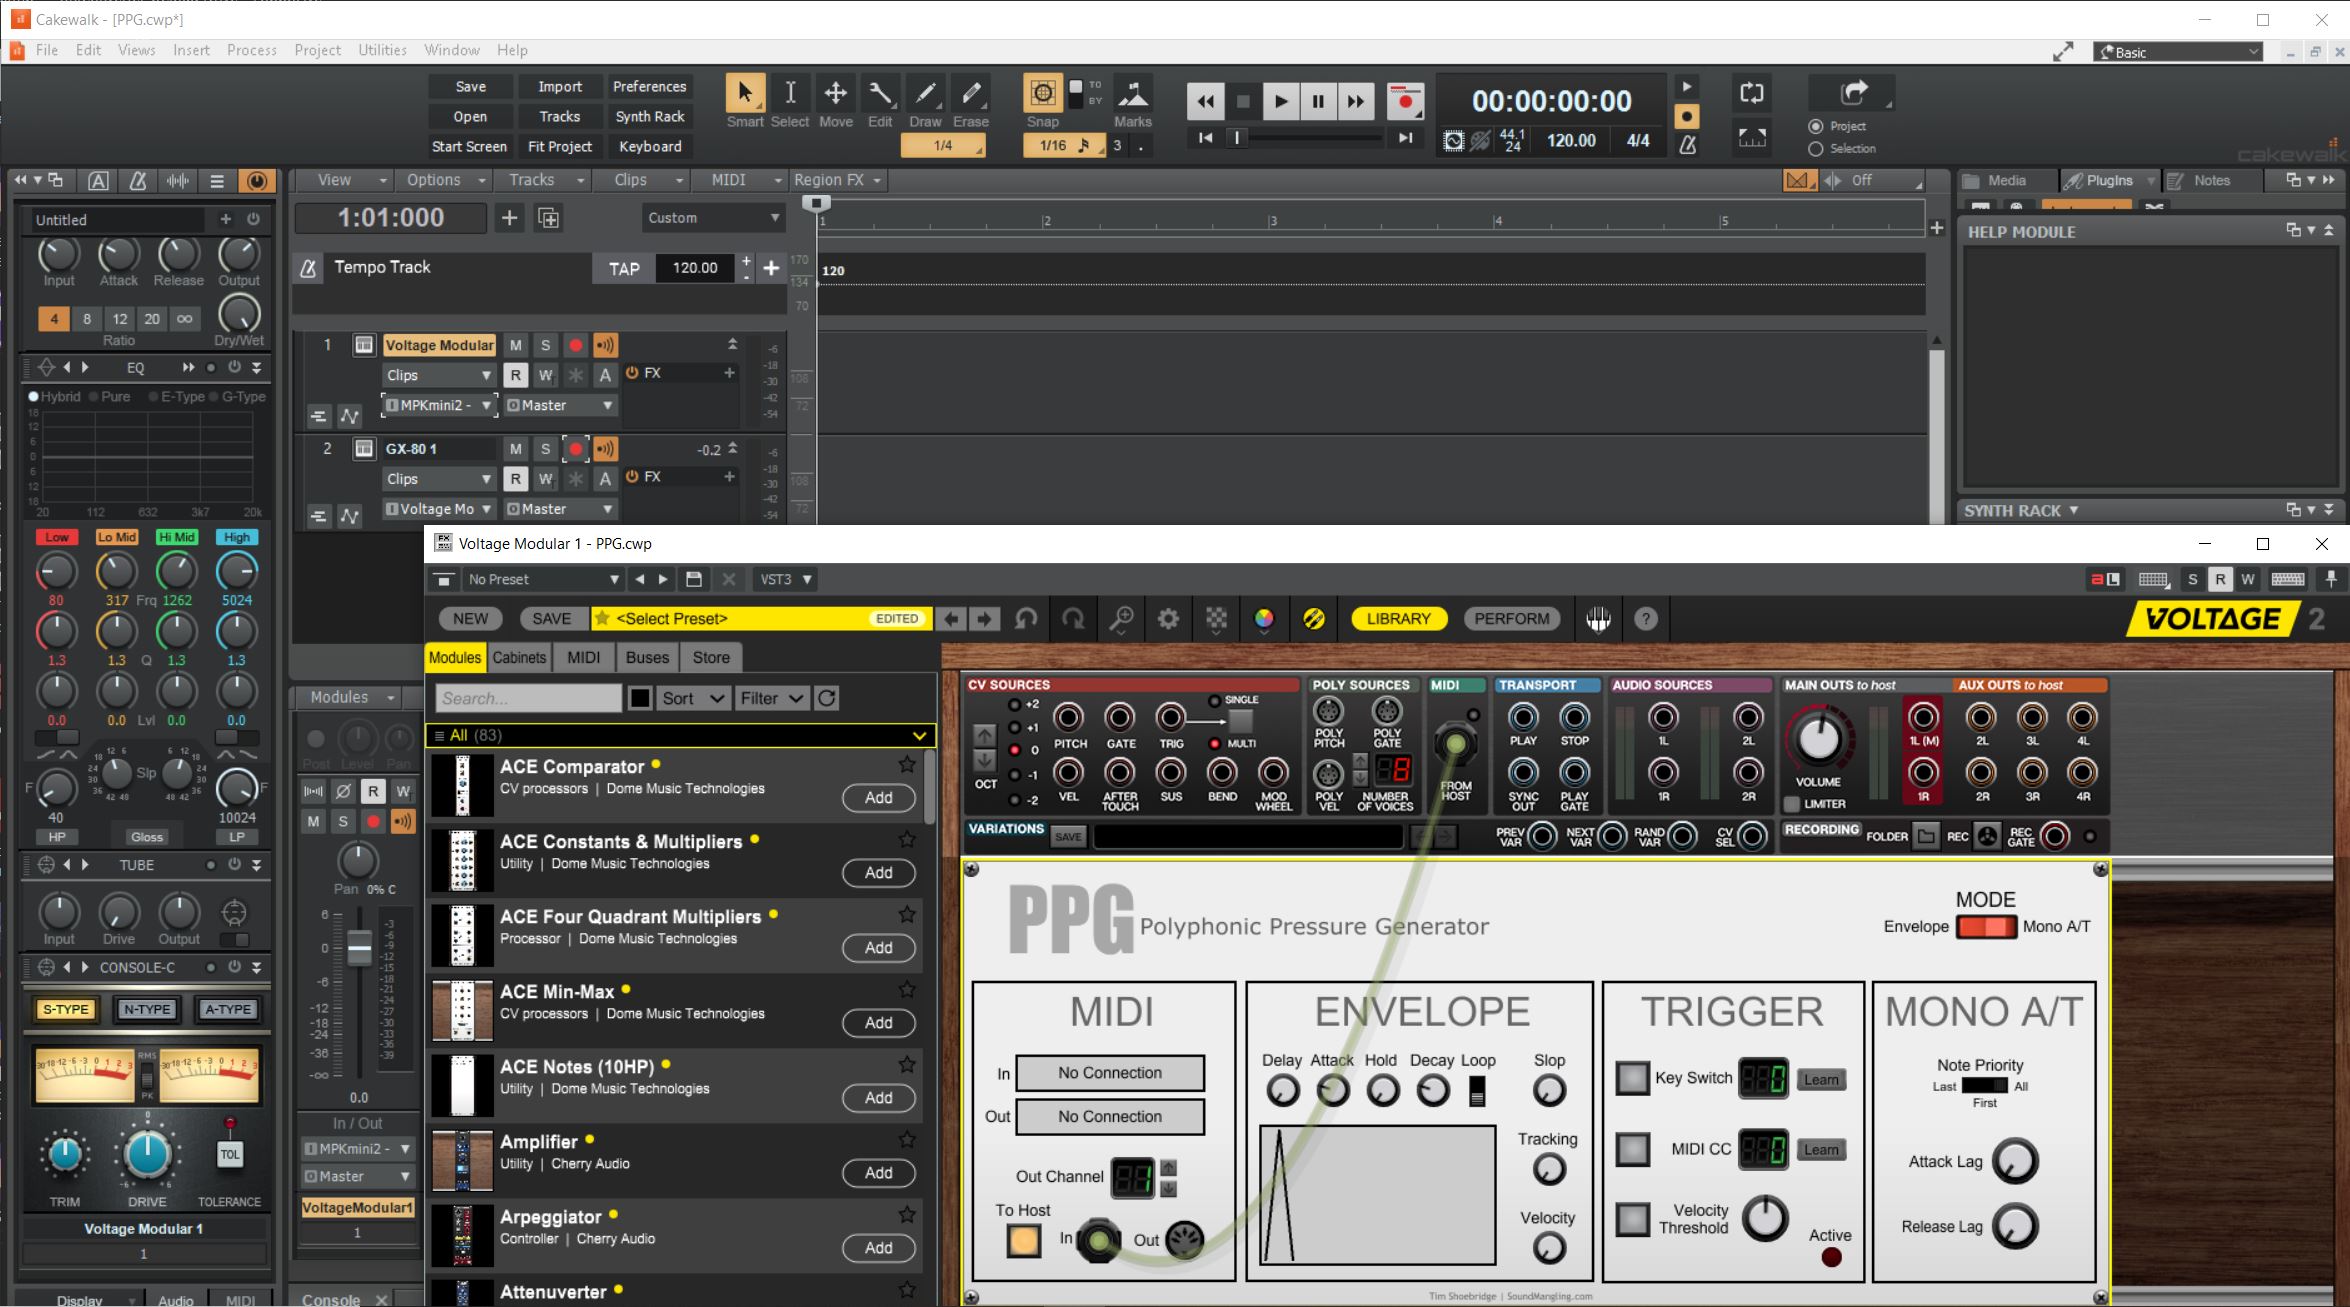This screenshot has width=2350, height=1307.
Task: Select the Store tab in Voltage Modular
Action: 708,657
